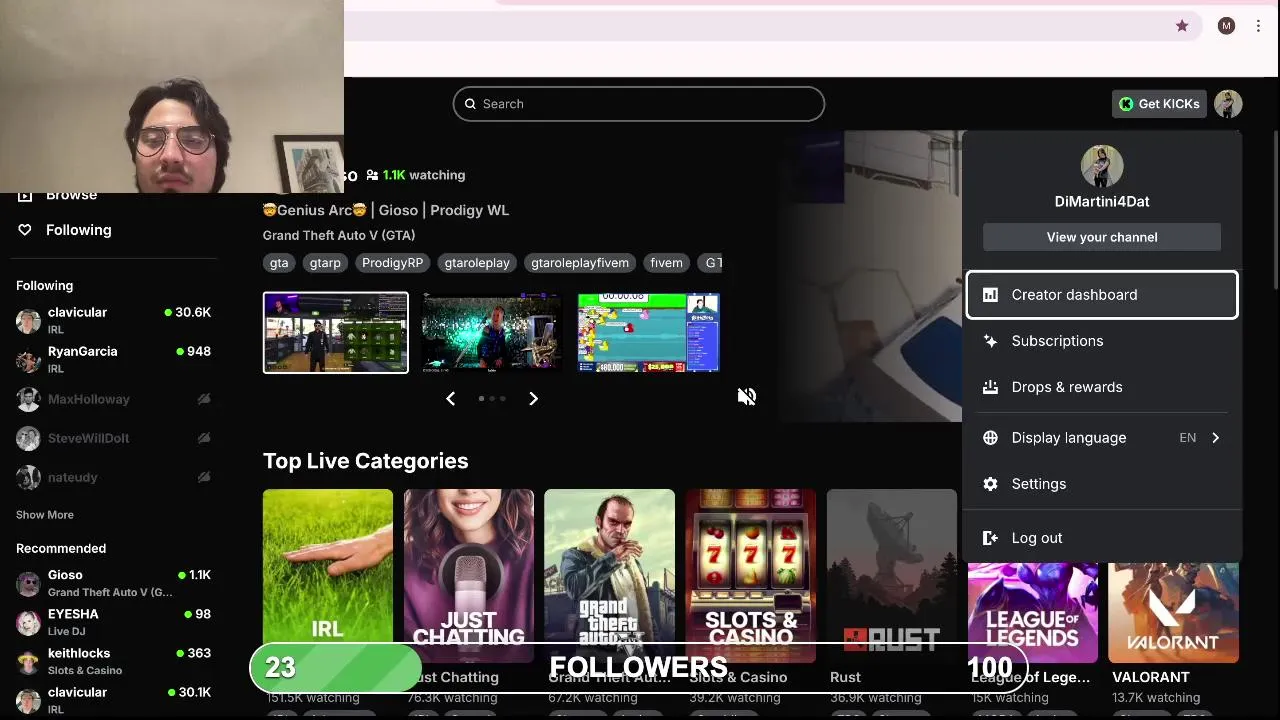Click gtarp tag chip
The width and height of the screenshot is (1280, 720).
click(325, 263)
